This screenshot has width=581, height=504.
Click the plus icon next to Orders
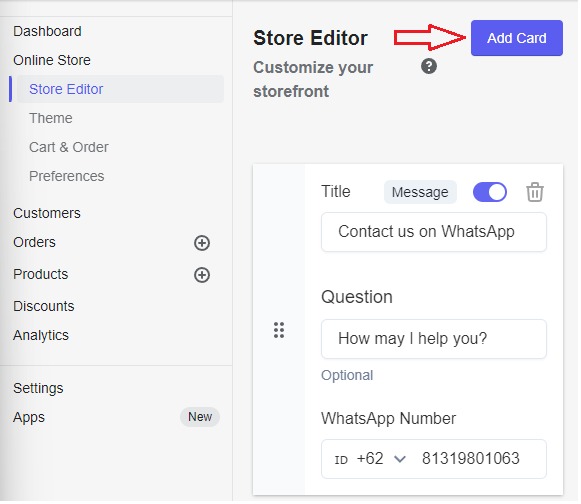point(203,244)
